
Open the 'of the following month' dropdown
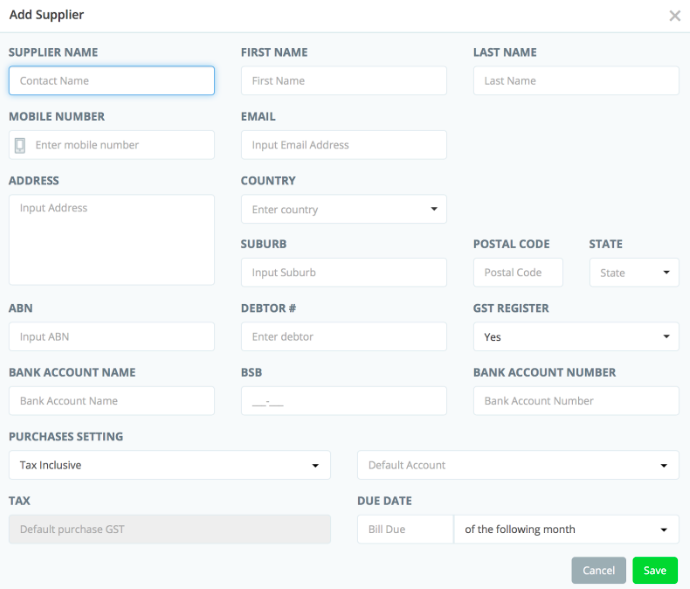pyautogui.click(x=565, y=529)
